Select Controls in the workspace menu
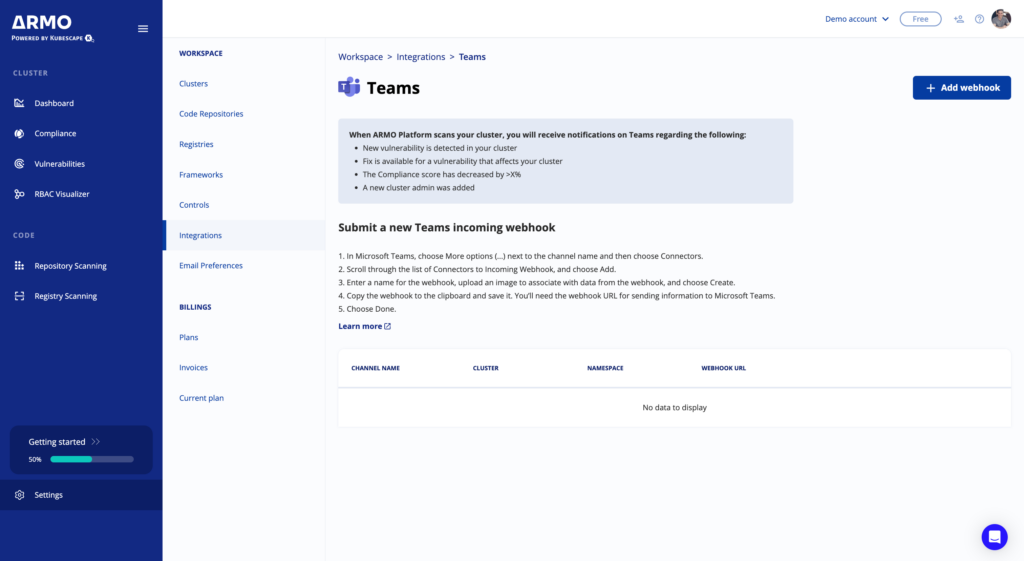 (194, 205)
